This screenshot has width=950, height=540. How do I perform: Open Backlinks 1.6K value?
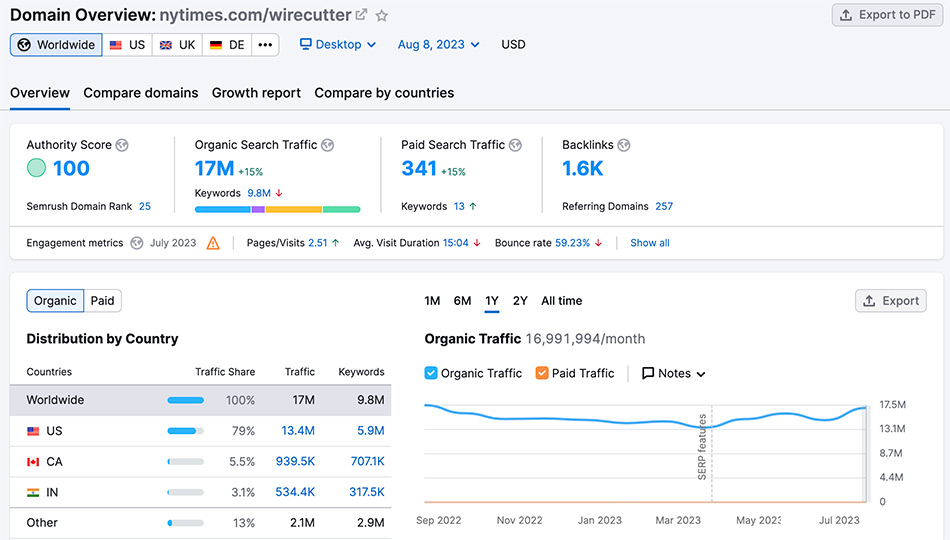pyautogui.click(x=582, y=168)
